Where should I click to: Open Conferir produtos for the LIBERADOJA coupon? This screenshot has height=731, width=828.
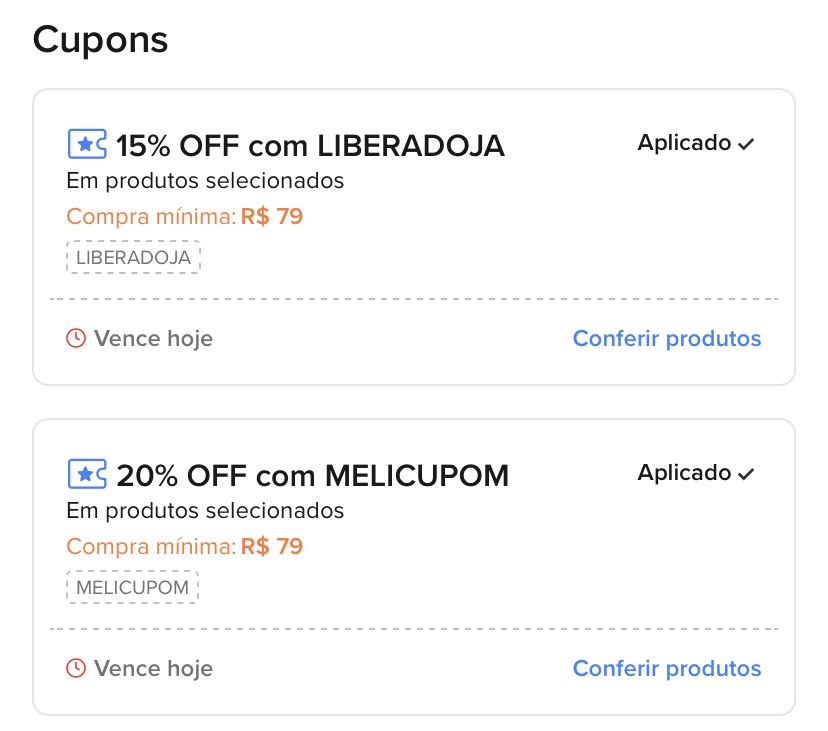(666, 338)
